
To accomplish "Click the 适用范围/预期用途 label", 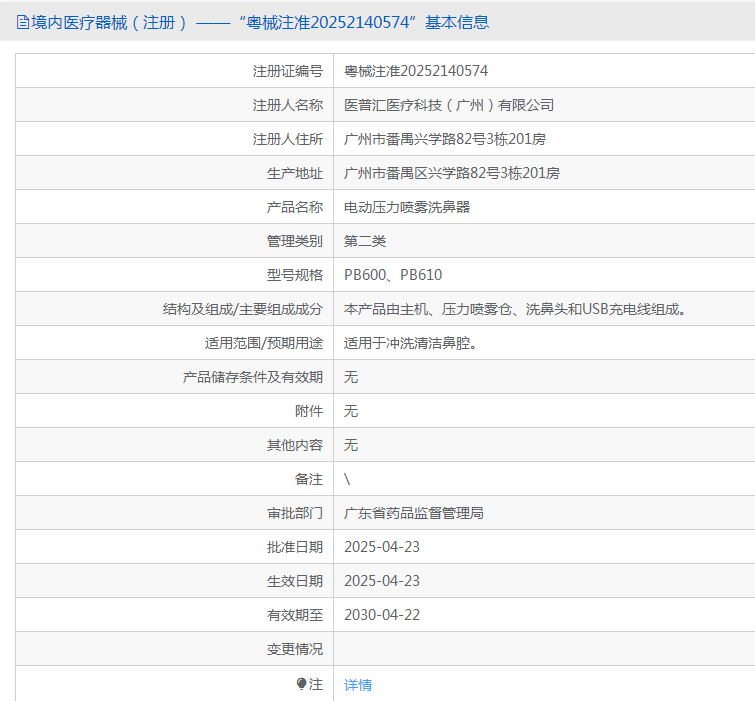I will (x=263, y=343).
